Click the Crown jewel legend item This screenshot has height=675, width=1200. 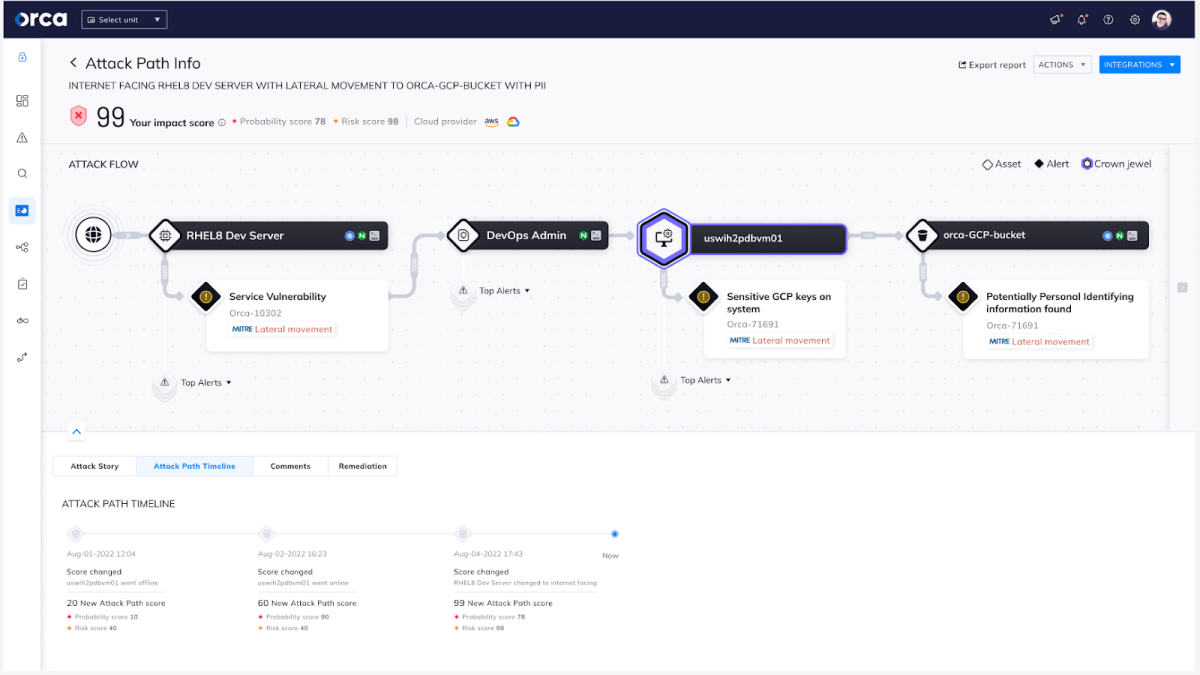[x=1116, y=164]
